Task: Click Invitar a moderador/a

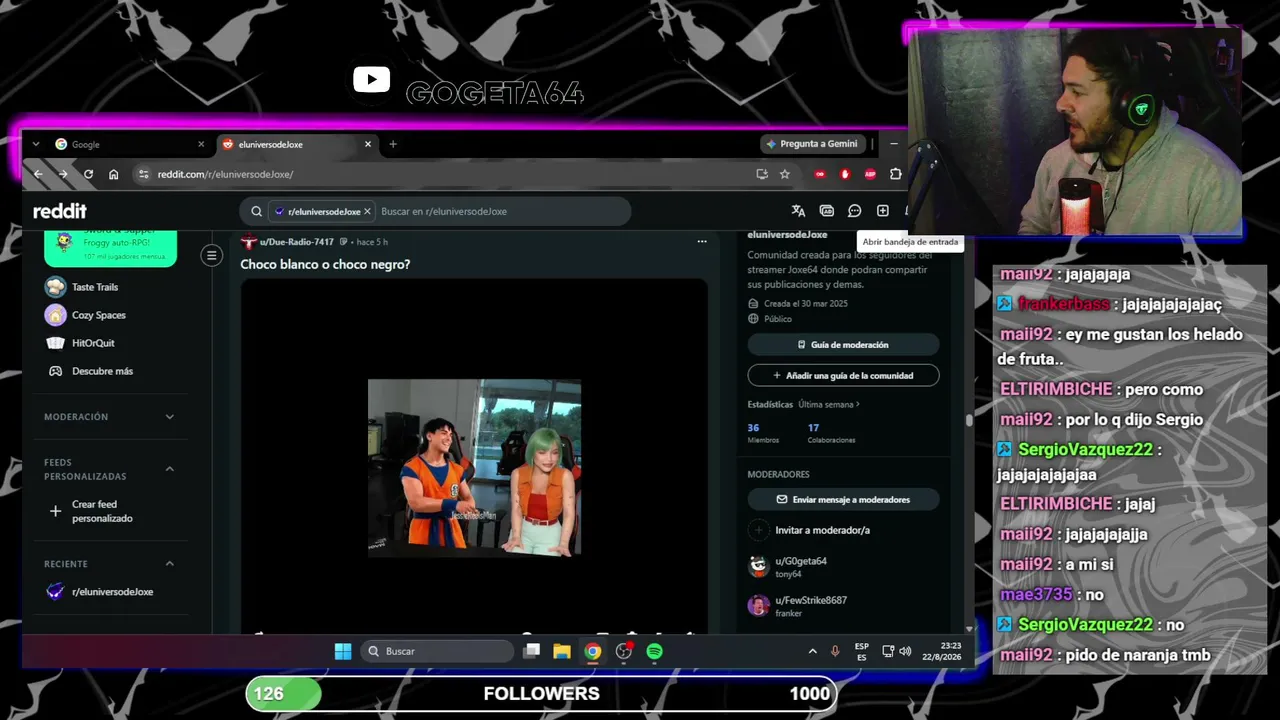Action: (x=810, y=530)
